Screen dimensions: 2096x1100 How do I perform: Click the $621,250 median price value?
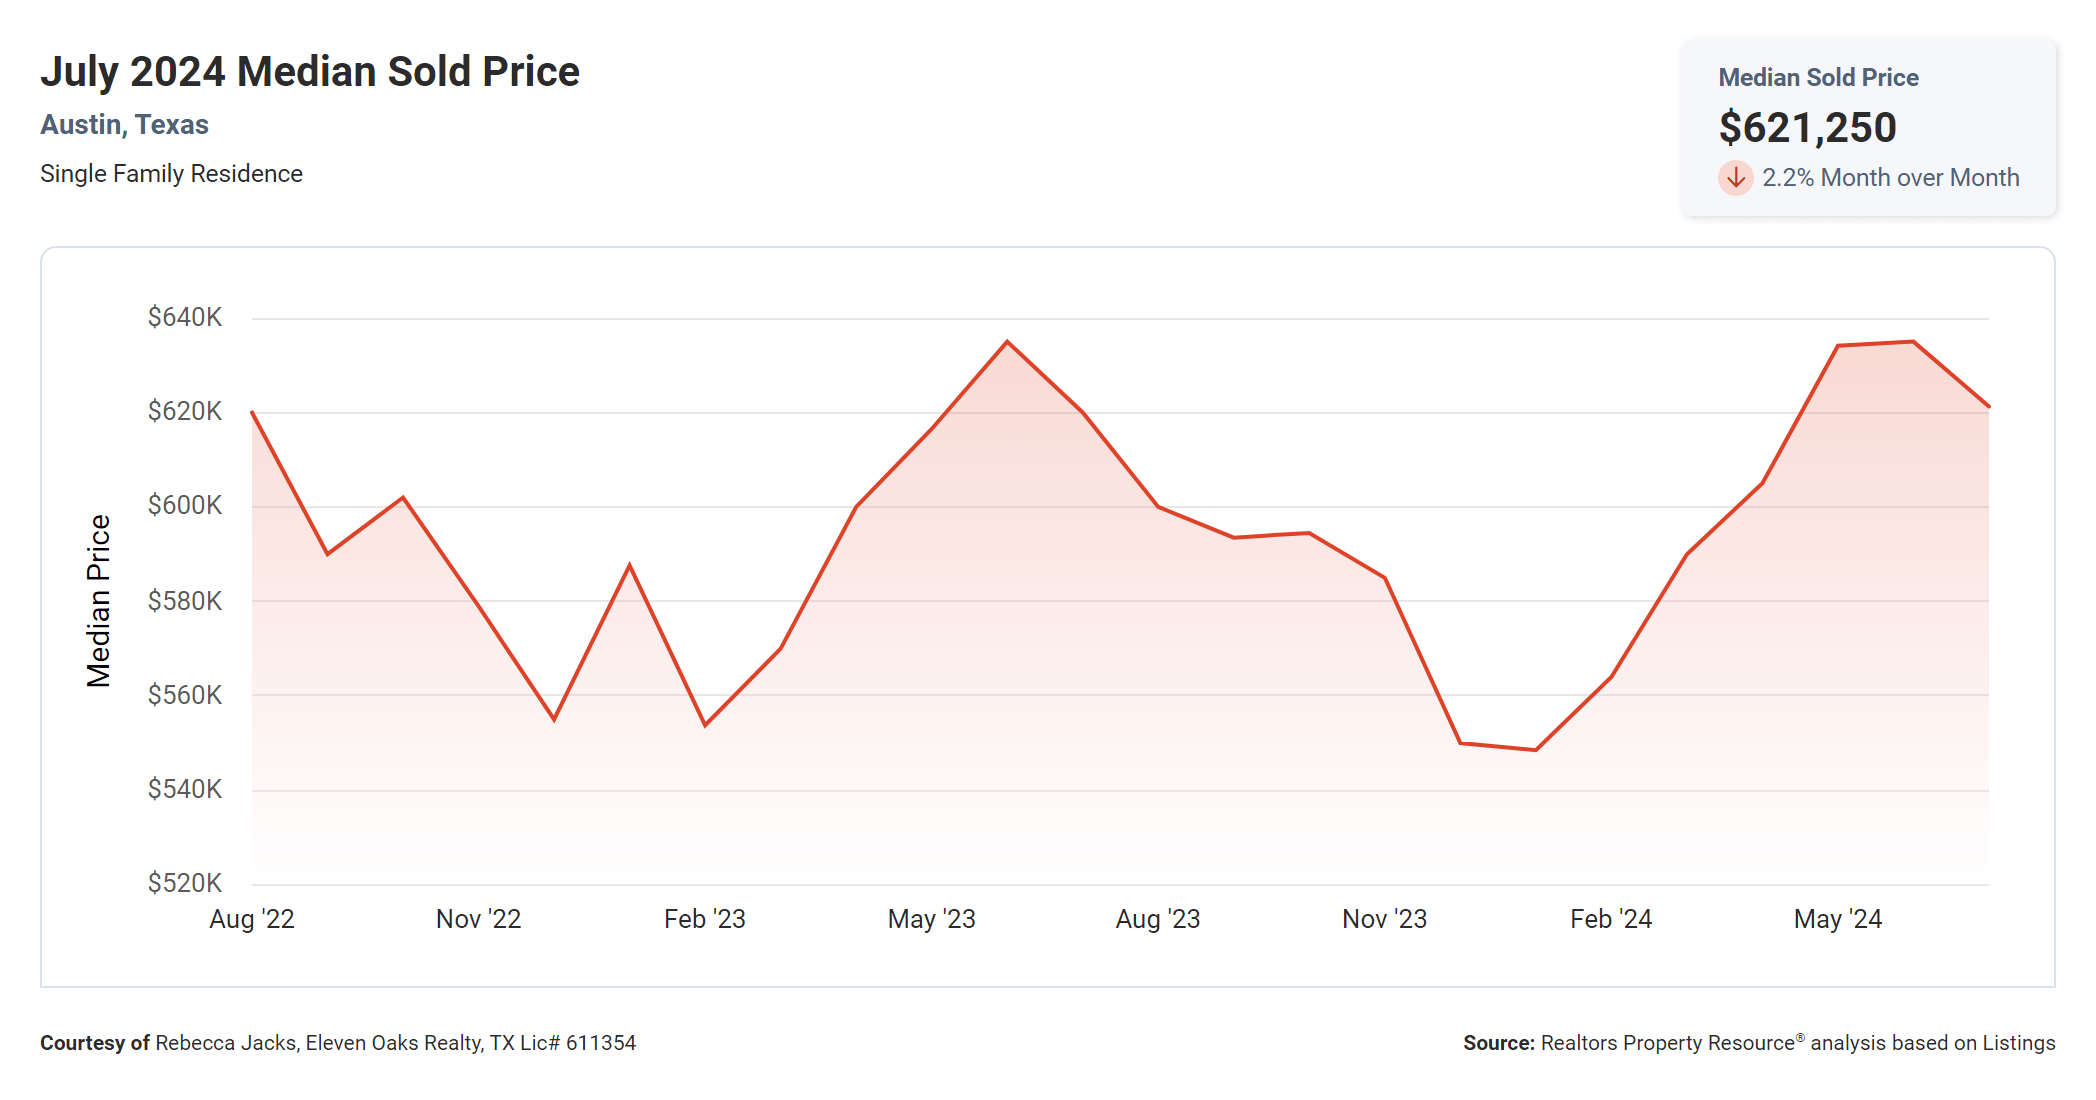tap(1807, 128)
